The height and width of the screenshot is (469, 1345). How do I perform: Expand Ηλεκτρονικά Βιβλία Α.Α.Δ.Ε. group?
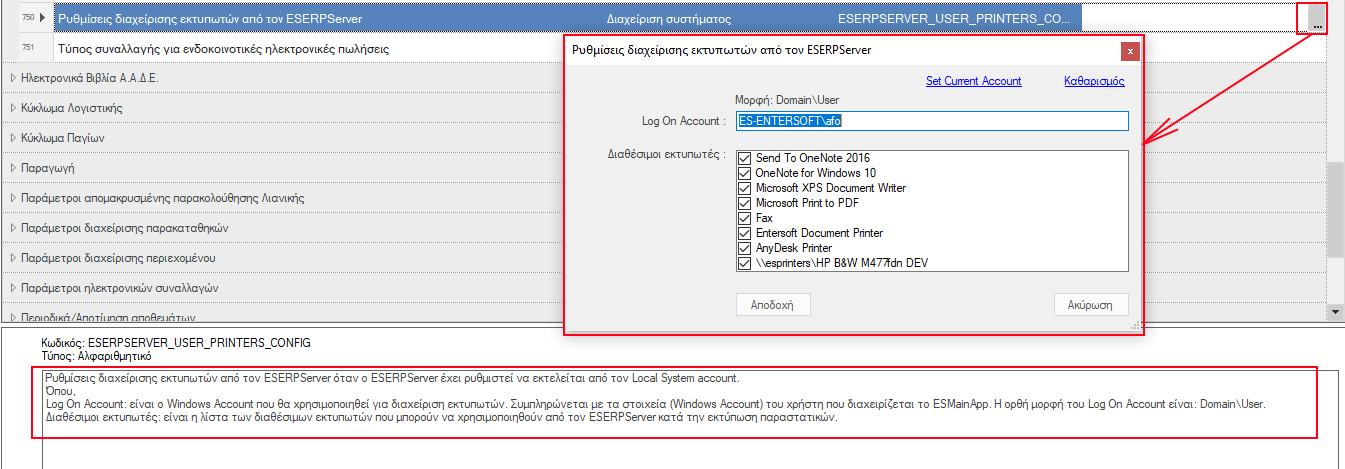pos(12,78)
